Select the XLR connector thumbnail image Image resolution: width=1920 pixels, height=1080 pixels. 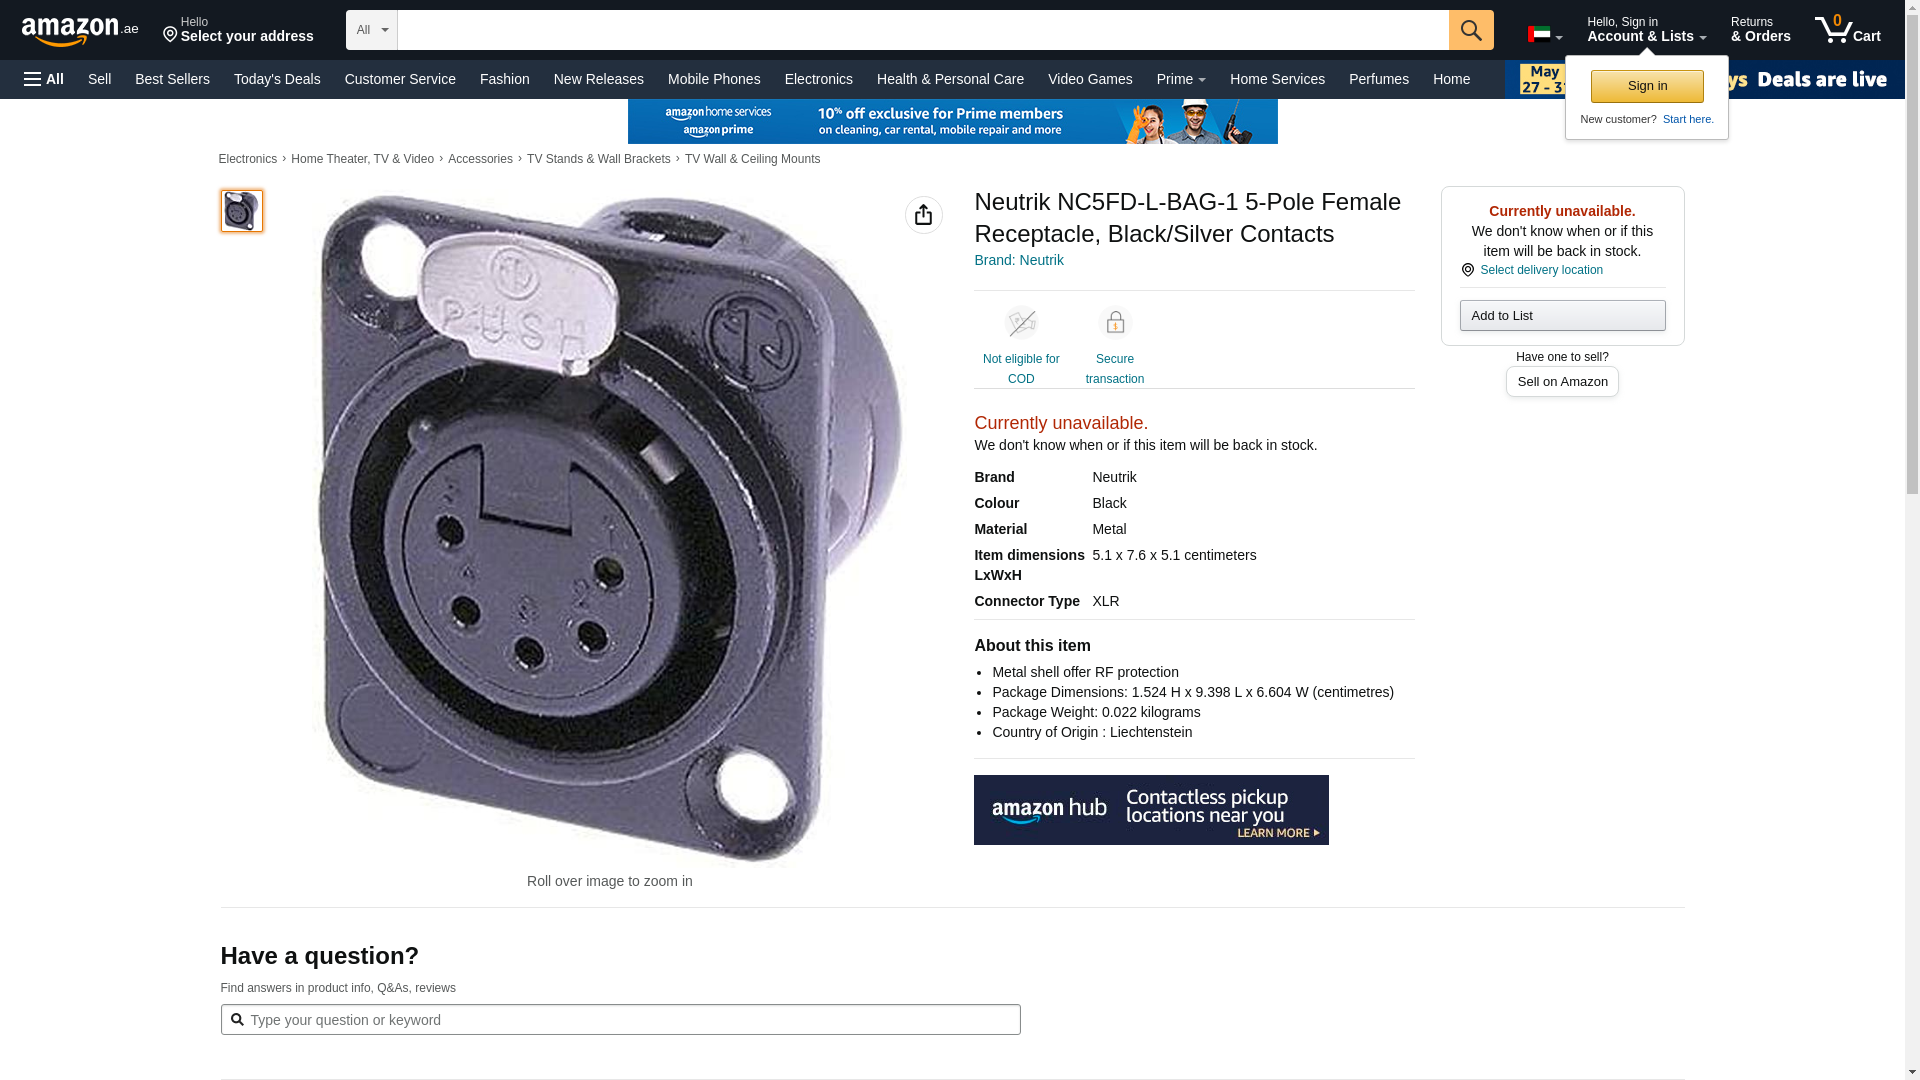click(242, 211)
